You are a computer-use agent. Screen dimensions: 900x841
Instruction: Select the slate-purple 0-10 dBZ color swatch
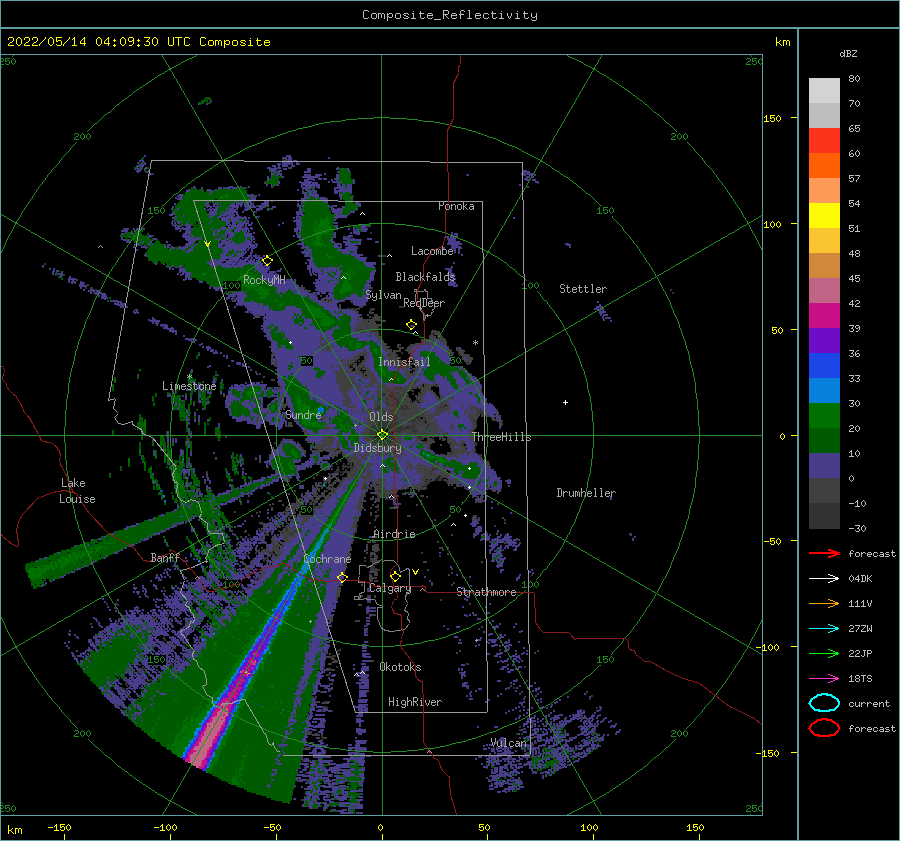click(x=824, y=466)
